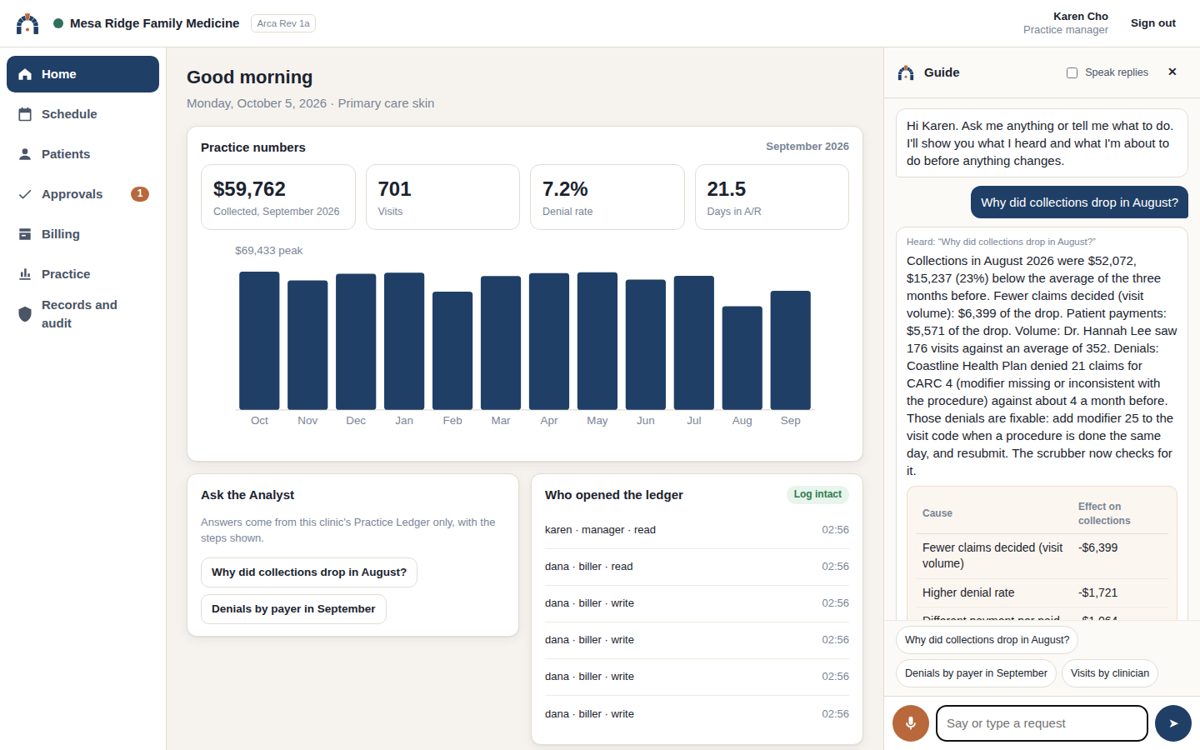This screenshot has height=750, width=1200.
Task: Click the Approvals pending count badge
Action: pos(140,194)
